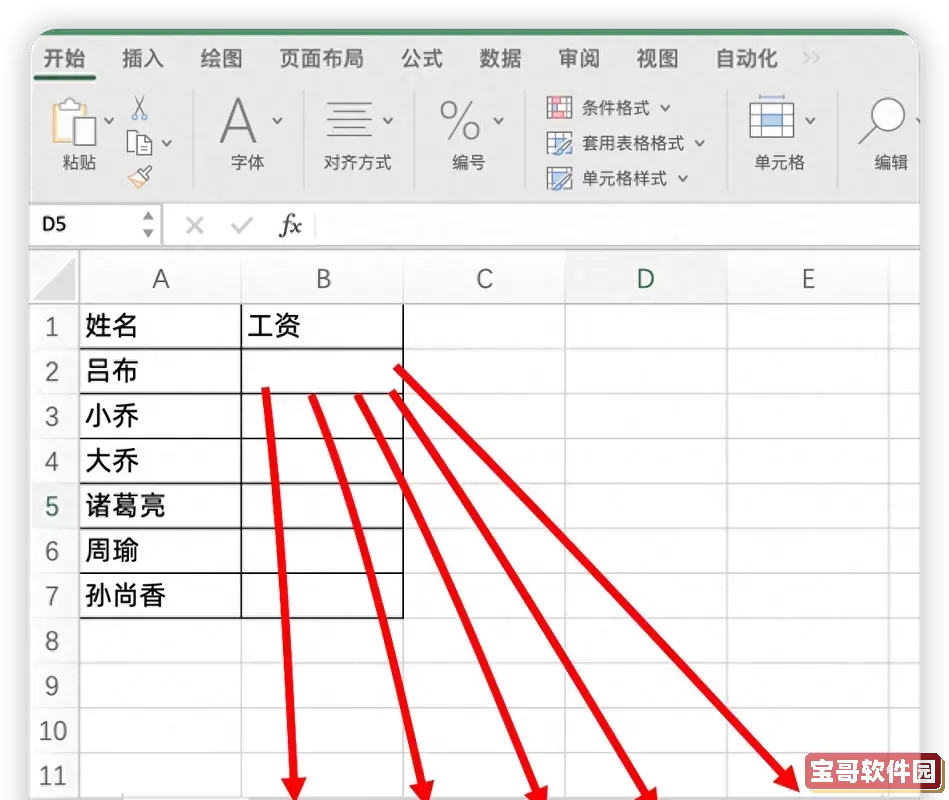Click the Cut scissors icon
This screenshot has width=949, height=800.
(x=139, y=108)
